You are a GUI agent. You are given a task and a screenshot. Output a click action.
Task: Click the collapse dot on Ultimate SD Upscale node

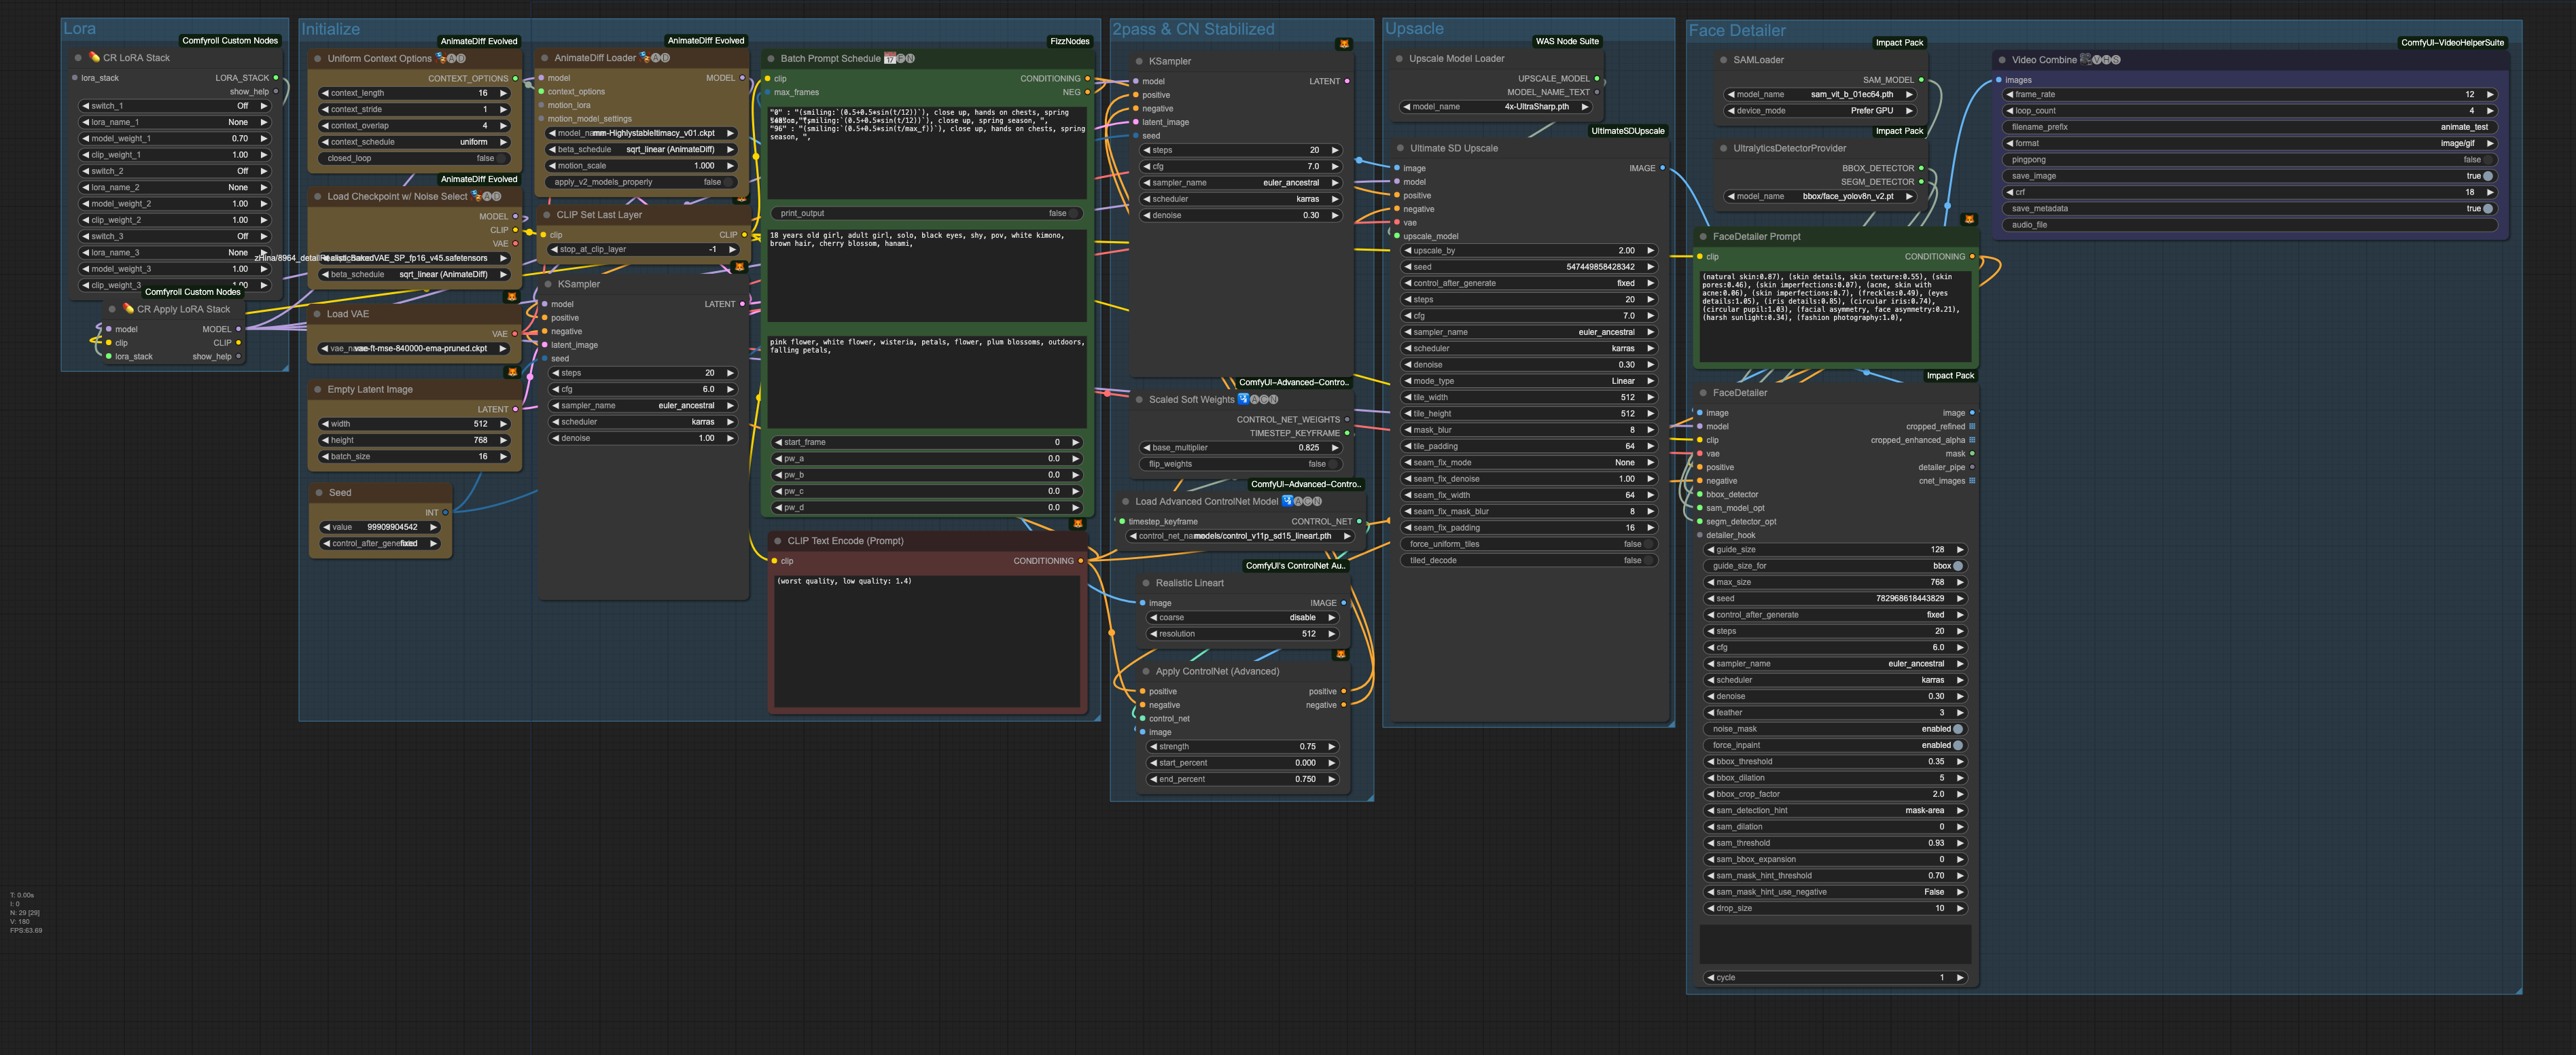[1400, 148]
